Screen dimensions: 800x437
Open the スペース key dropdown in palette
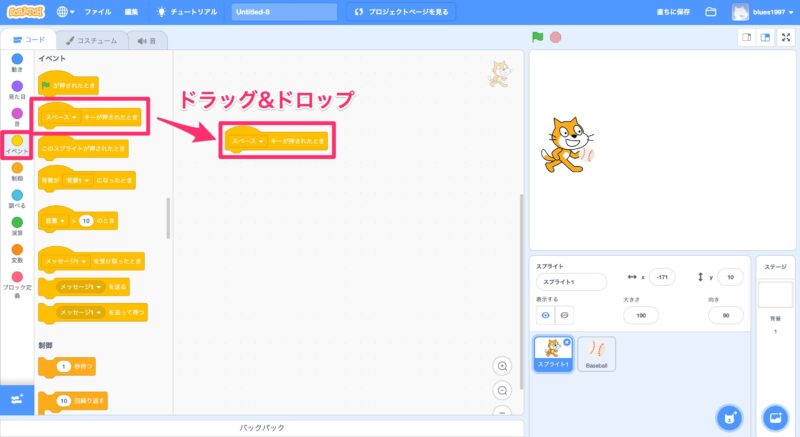tap(74, 117)
